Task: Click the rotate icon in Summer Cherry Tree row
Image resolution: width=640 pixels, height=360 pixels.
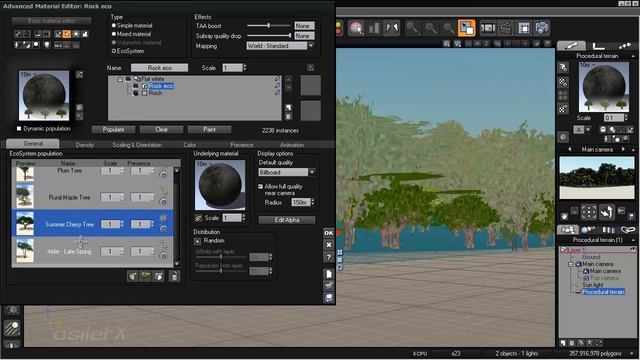Action: pyautogui.click(x=163, y=229)
